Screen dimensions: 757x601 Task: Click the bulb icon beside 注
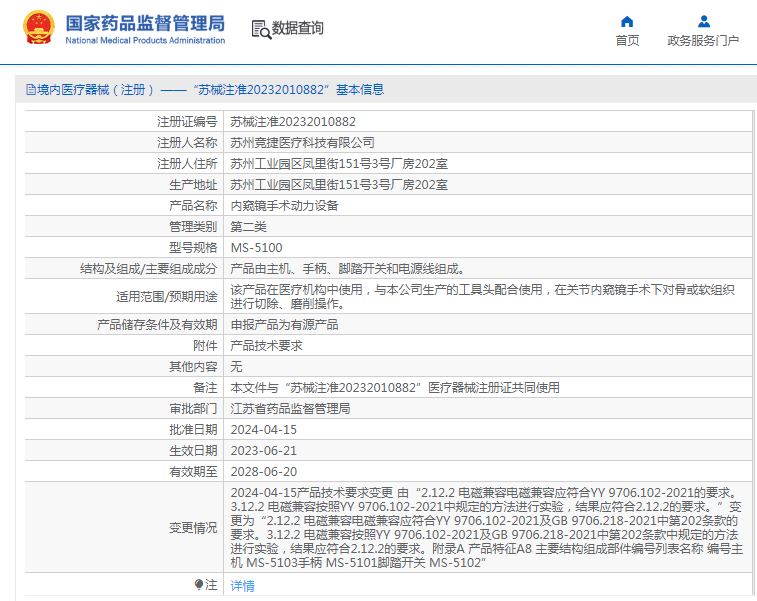tap(198, 585)
